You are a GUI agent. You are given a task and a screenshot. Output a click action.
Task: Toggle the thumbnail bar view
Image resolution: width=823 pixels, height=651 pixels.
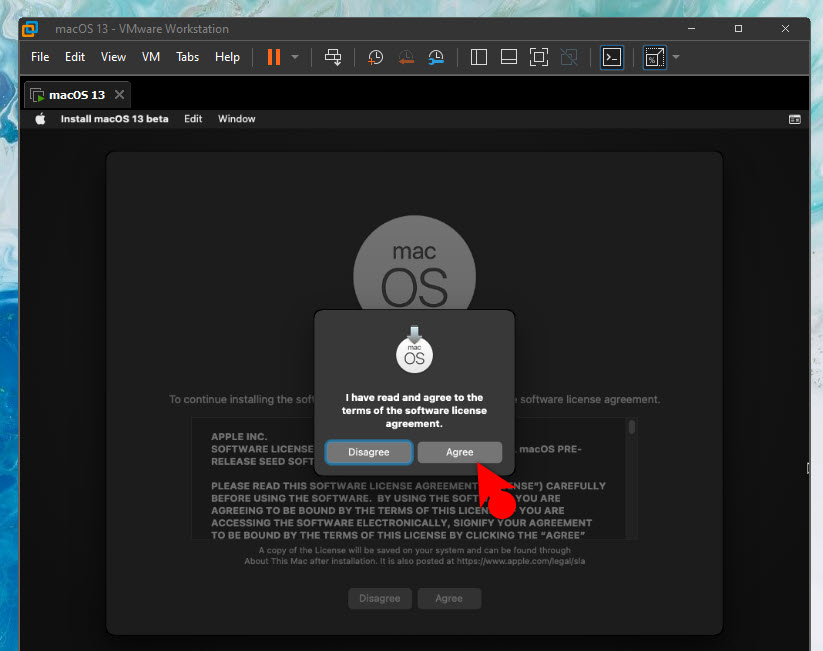pos(509,57)
